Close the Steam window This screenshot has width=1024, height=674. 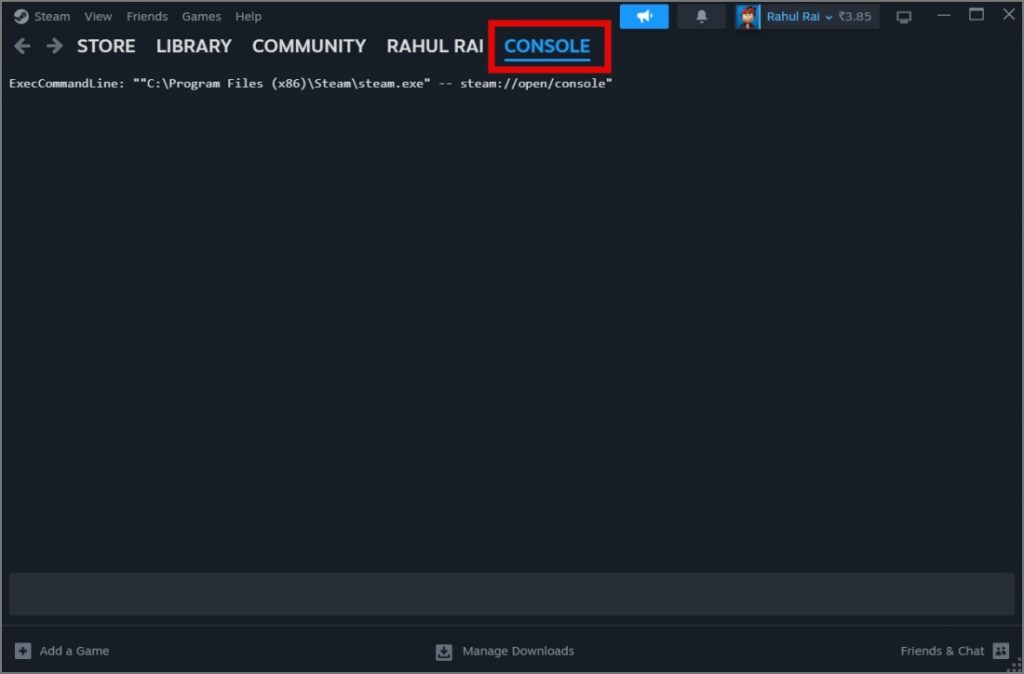coord(1009,14)
